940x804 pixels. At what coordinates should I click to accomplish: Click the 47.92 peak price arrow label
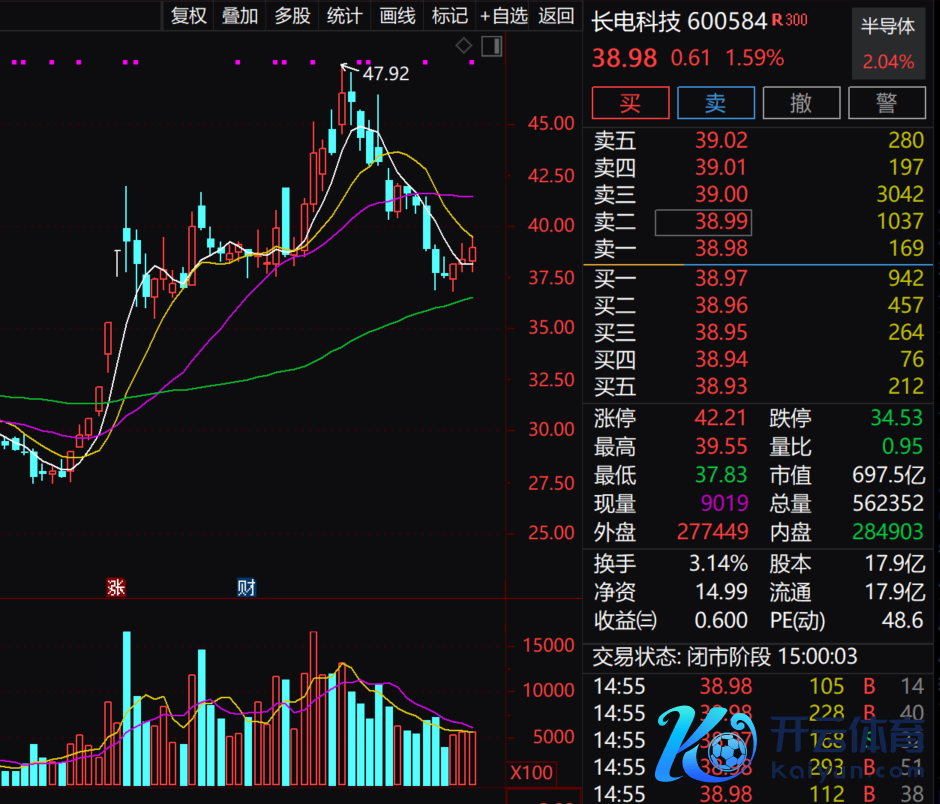coord(385,73)
